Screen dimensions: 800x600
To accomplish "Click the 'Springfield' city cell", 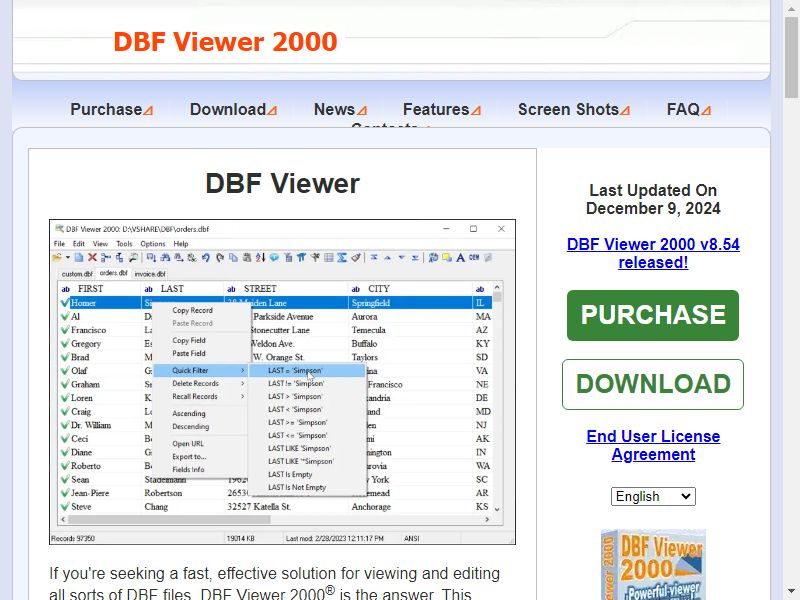I will [x=370, y=303].
